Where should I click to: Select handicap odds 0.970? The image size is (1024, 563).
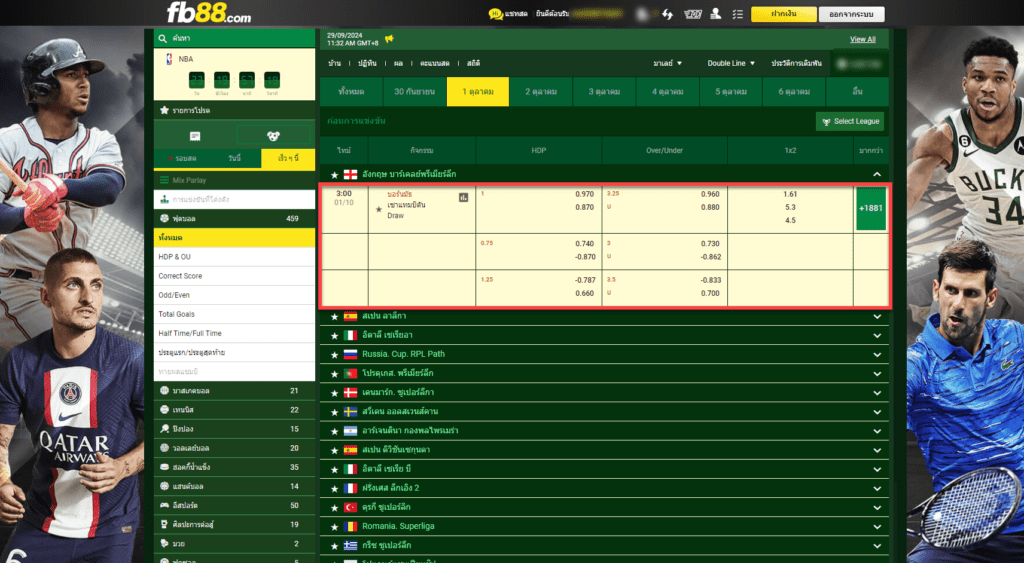(x=584, y=194)
